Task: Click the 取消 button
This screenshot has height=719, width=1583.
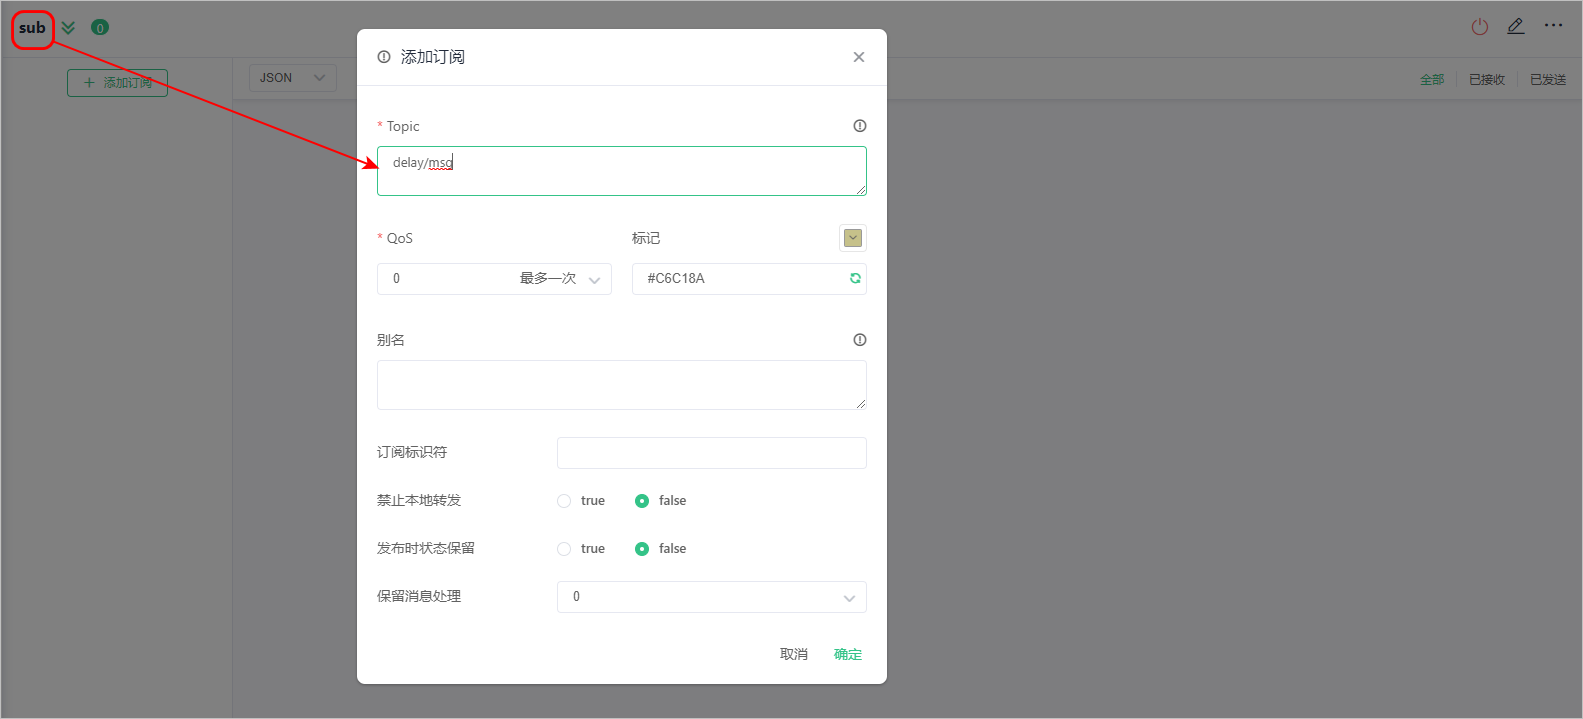Action: pos(794,654)
